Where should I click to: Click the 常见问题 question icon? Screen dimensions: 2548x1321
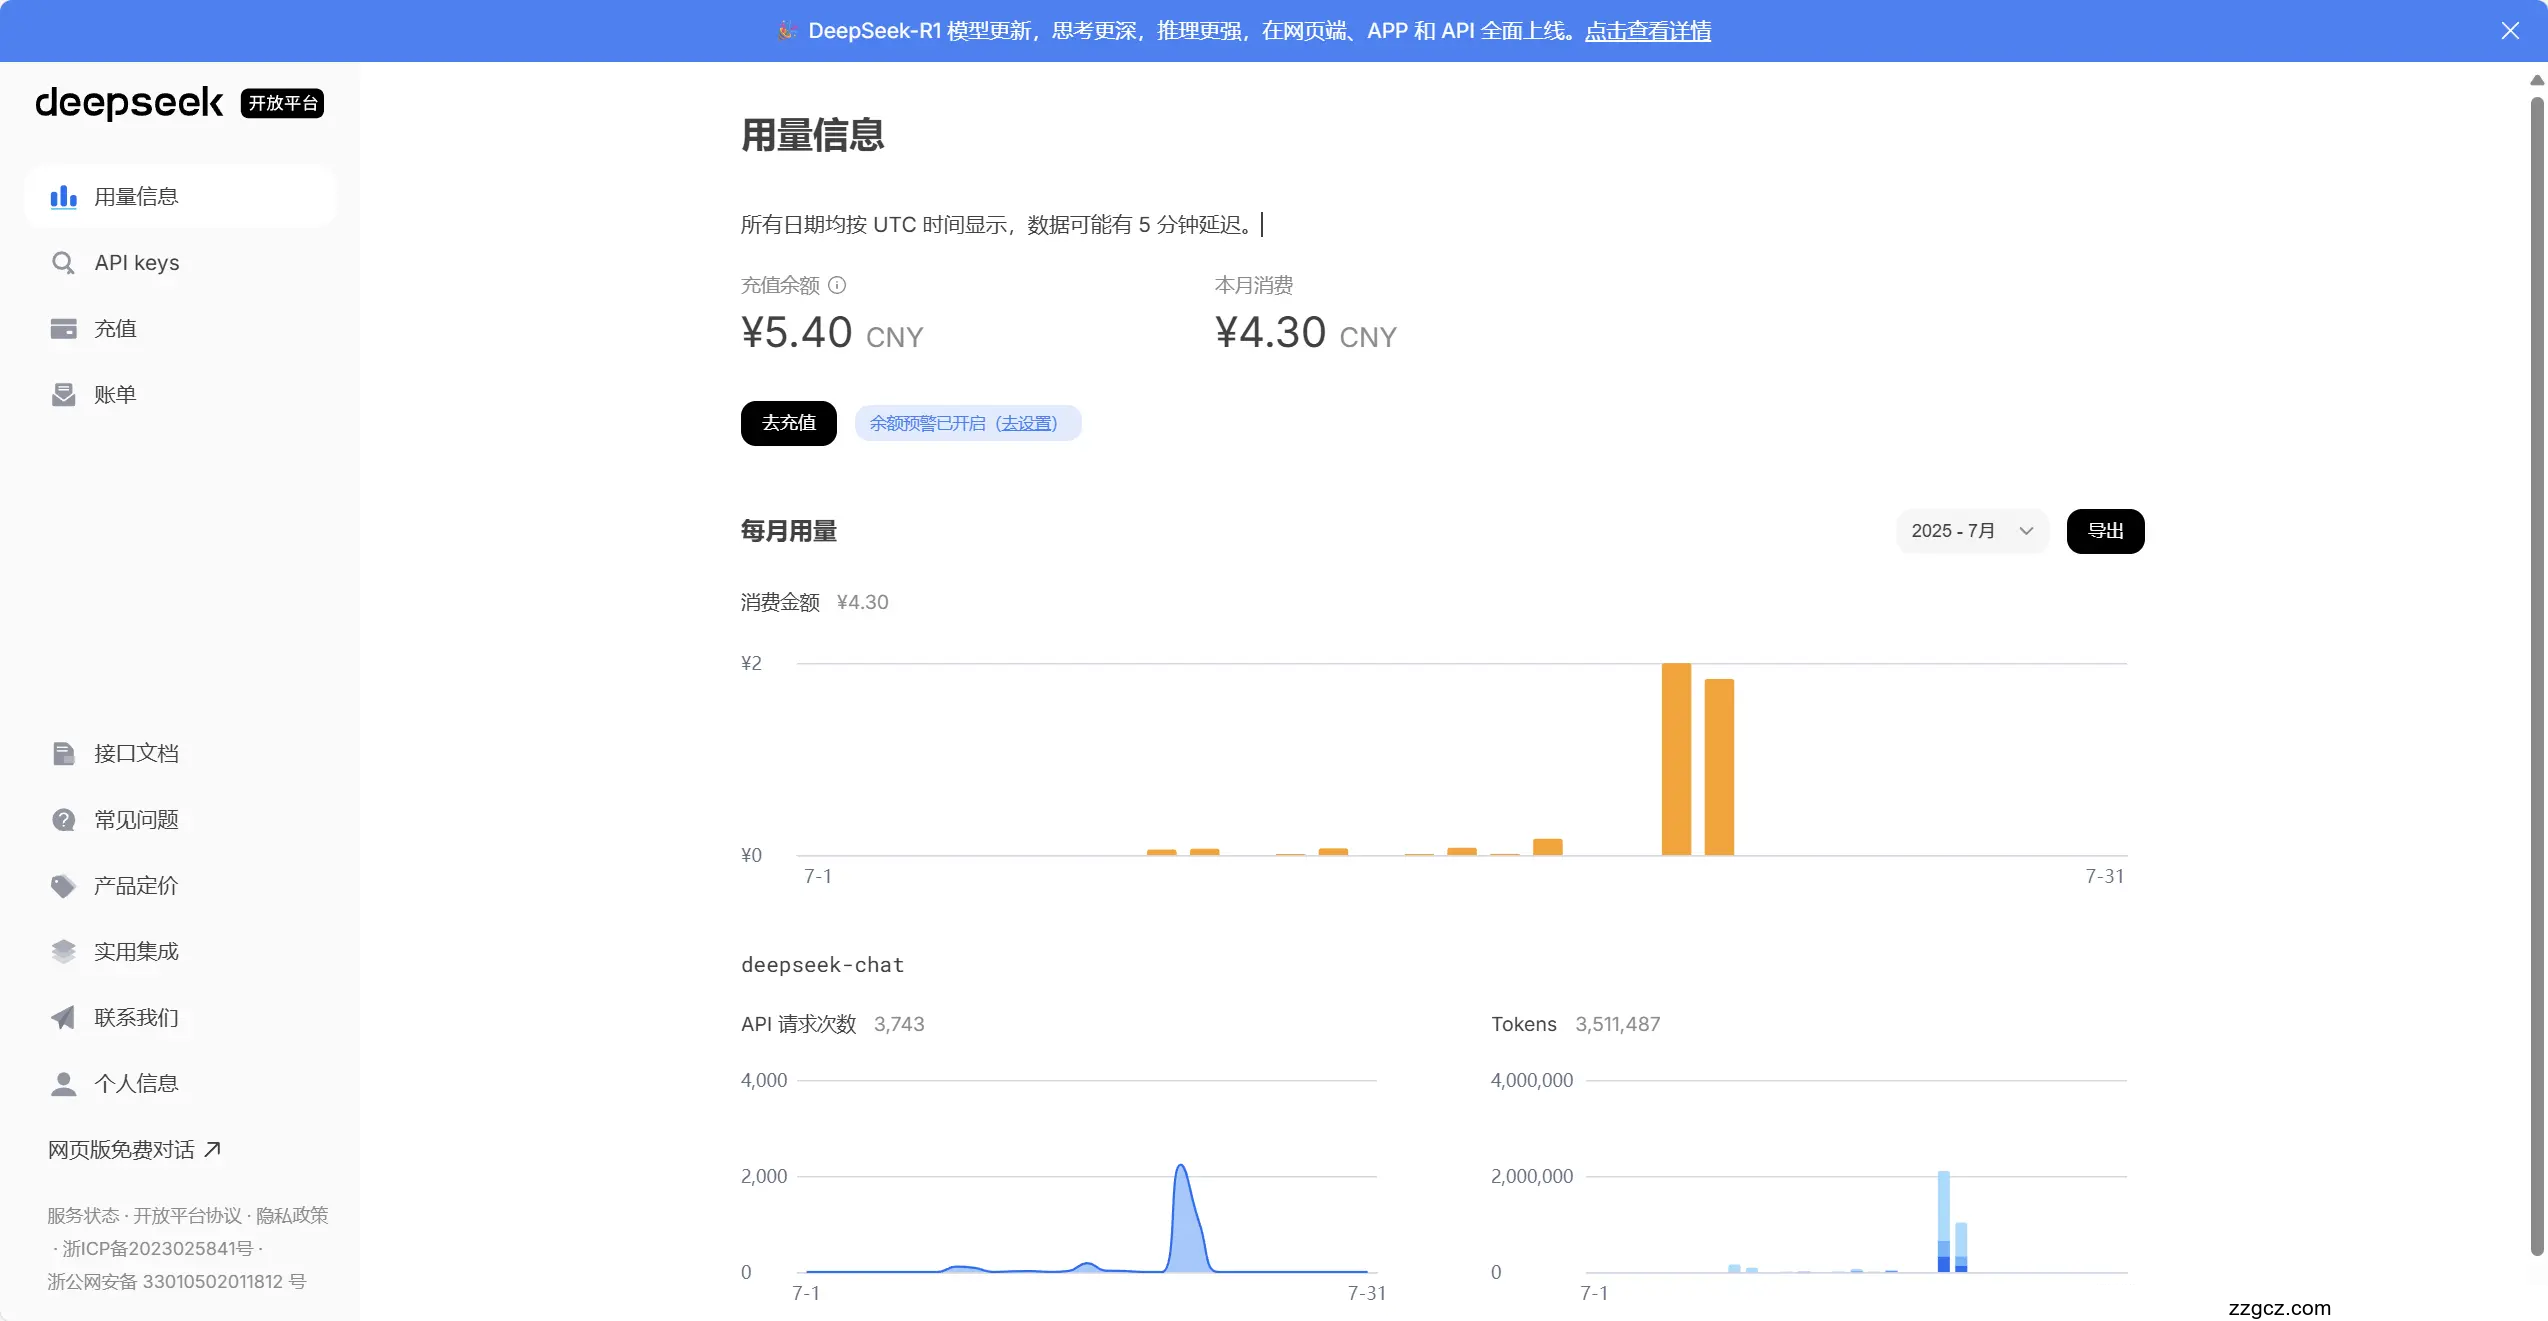pos(63,819)
